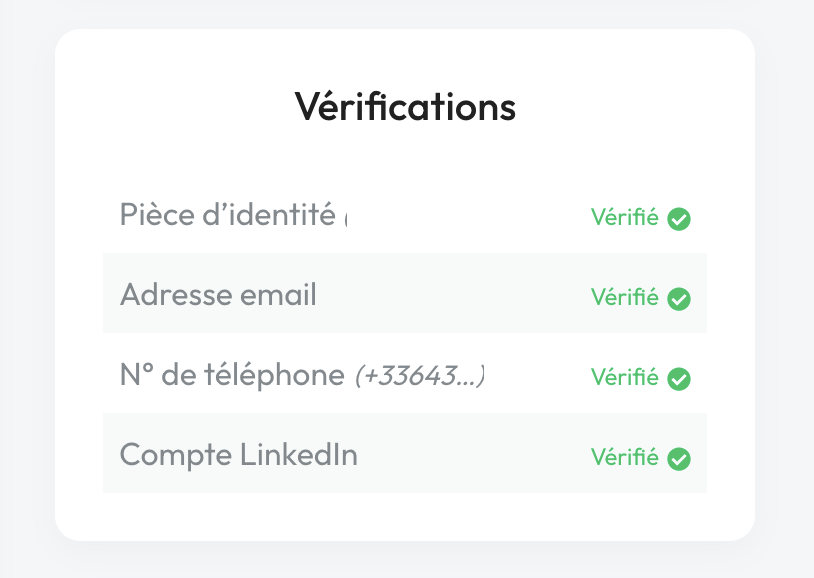
Task: Click the Vérifications heading
Action: (405, 106)
